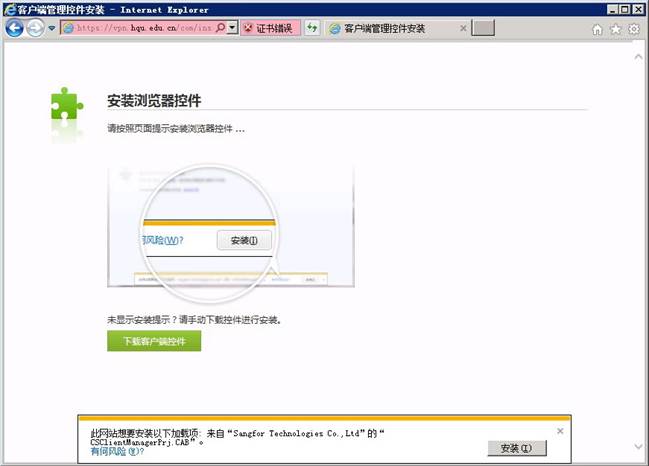
Task: Open the Home page icon
Action: click(597, 29)
